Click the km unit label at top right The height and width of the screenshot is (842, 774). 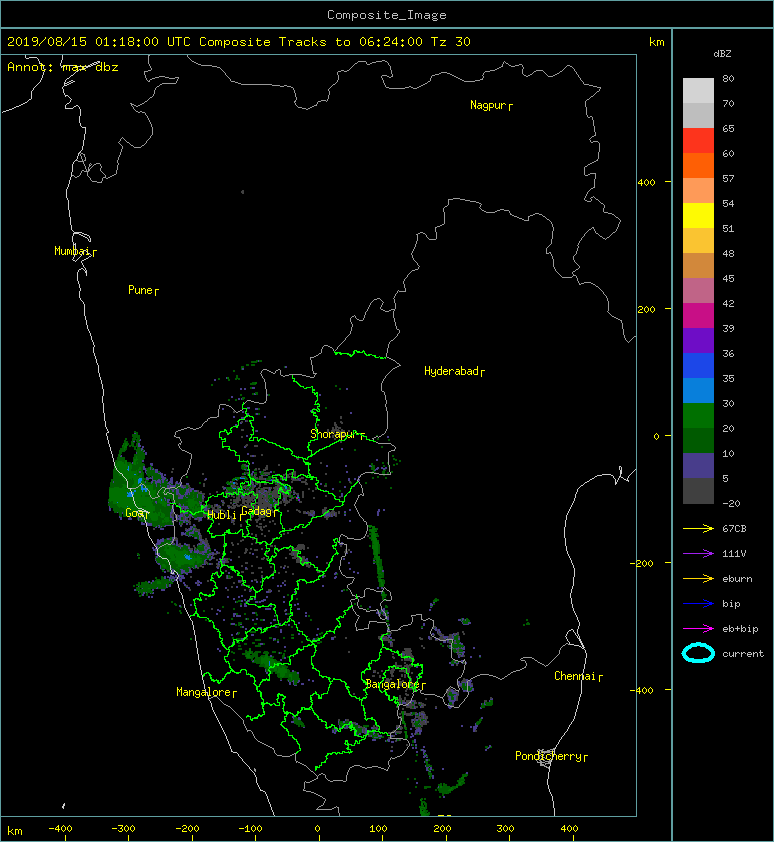[x=656, y=42]
